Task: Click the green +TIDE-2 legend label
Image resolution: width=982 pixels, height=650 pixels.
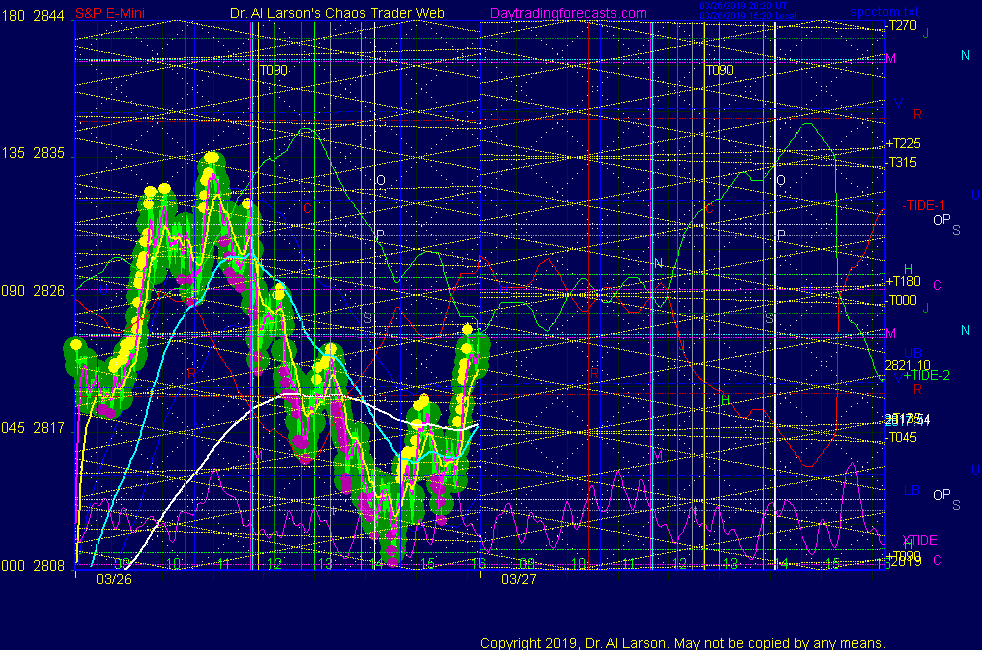Action: click(926, 376)
